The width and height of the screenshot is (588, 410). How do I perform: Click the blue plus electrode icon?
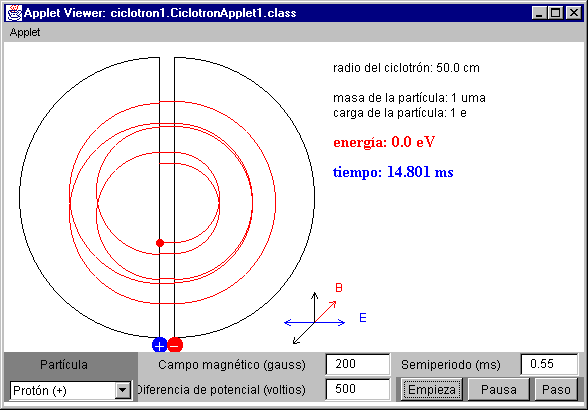(x=159, y=345)
